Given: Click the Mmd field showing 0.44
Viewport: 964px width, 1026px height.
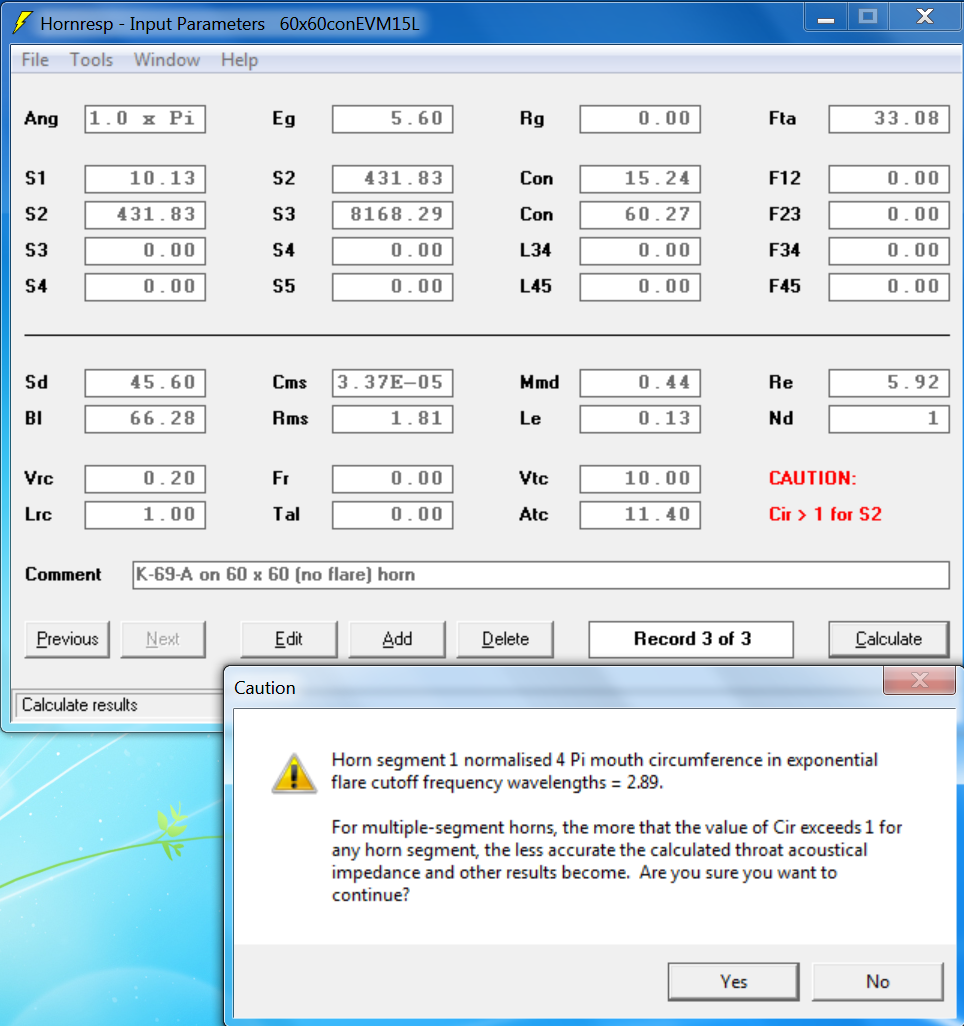Looking at the screenshot, I should click(x=640, y=383).
